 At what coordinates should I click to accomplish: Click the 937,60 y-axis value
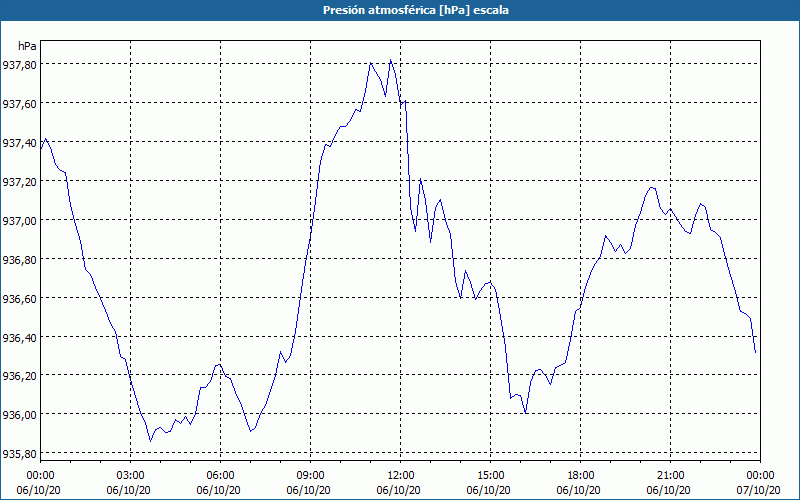[19, 104]
